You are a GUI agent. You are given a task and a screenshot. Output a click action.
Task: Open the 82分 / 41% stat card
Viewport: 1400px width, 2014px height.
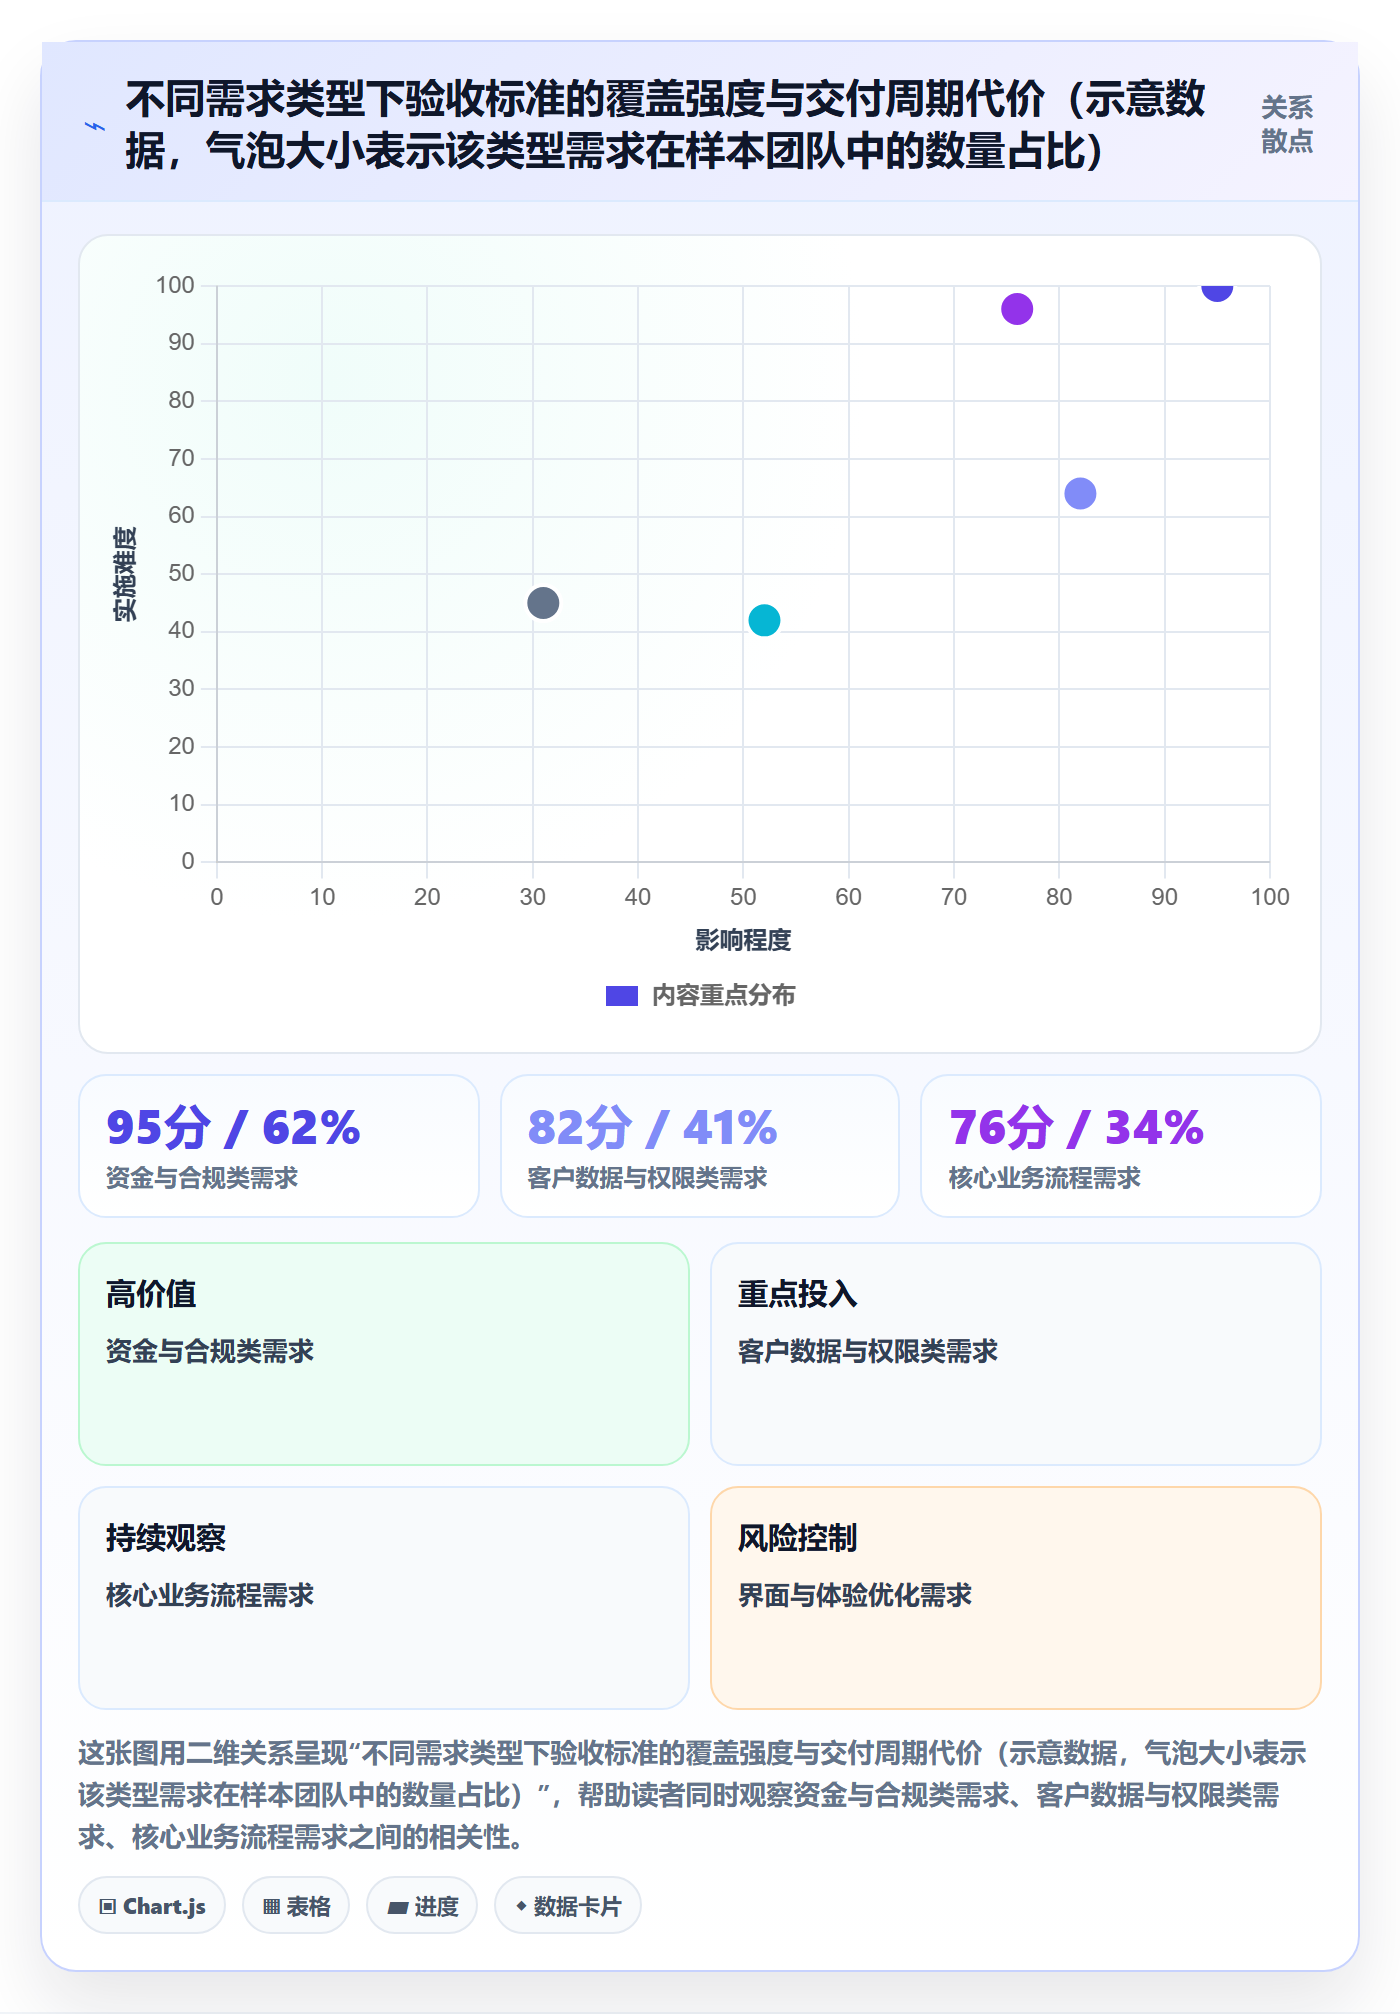700,1146
